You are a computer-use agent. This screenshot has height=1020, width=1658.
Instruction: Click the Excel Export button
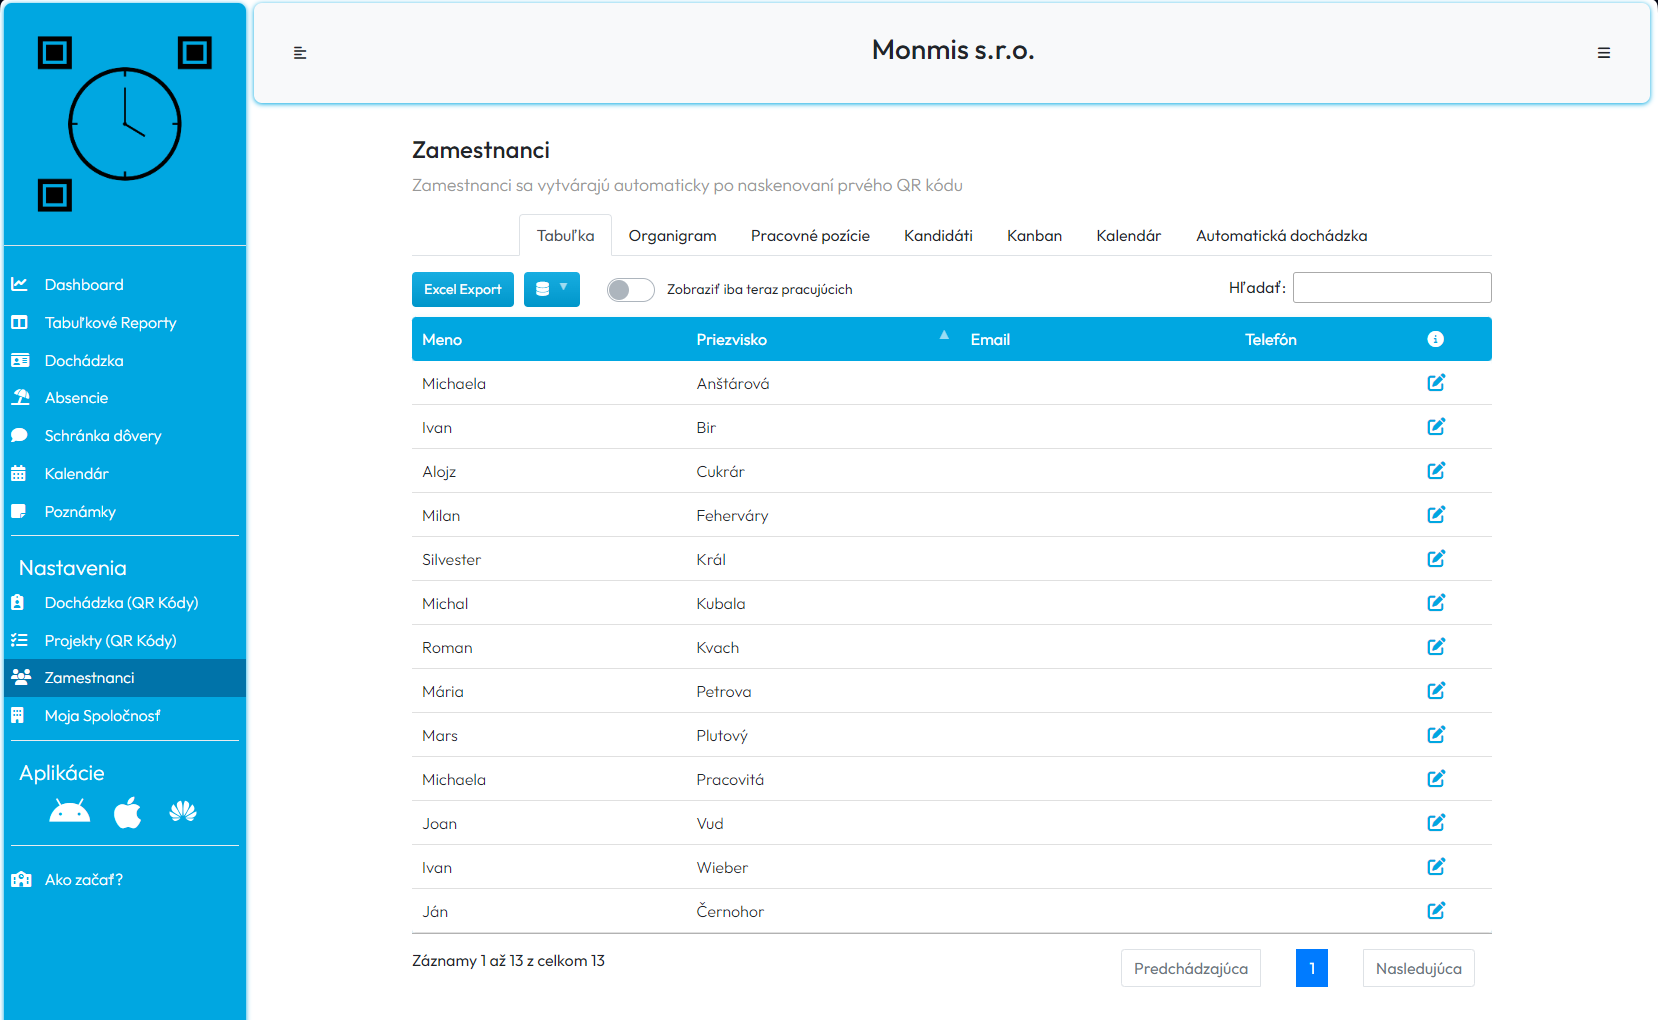pyautogui.click(x=463, y=289)
